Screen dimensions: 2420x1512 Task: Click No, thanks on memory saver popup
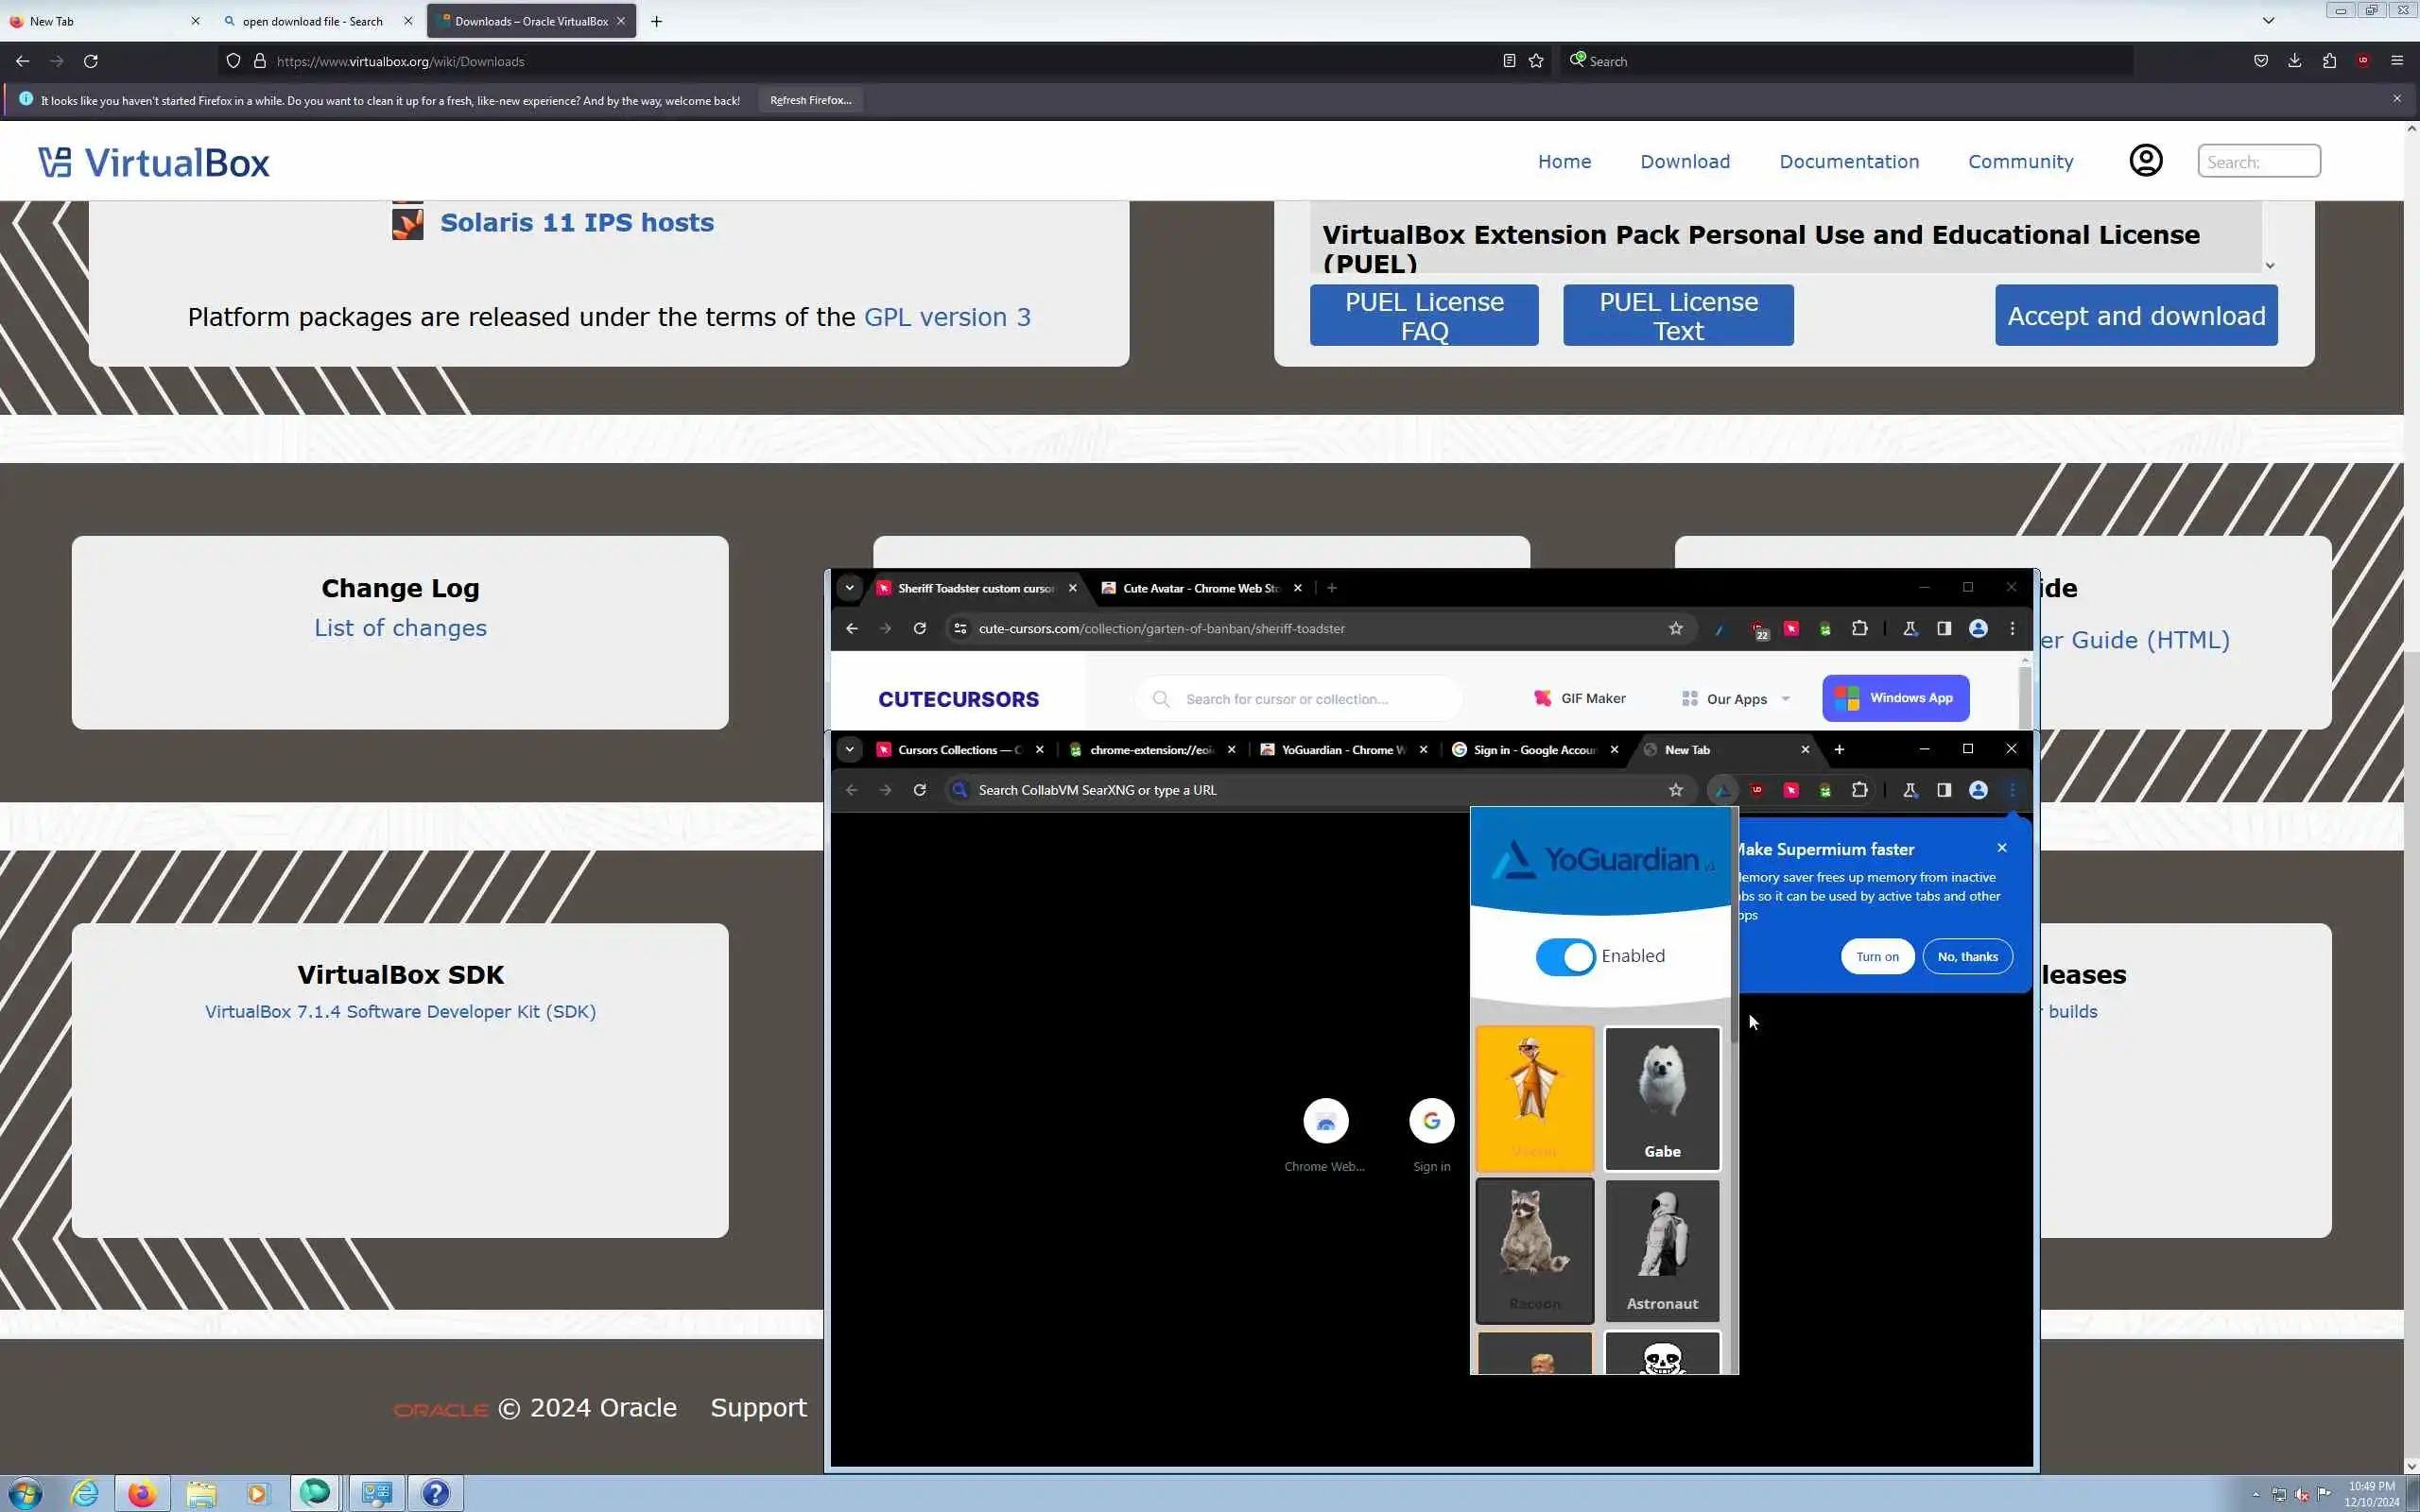tap(1966, 957)
